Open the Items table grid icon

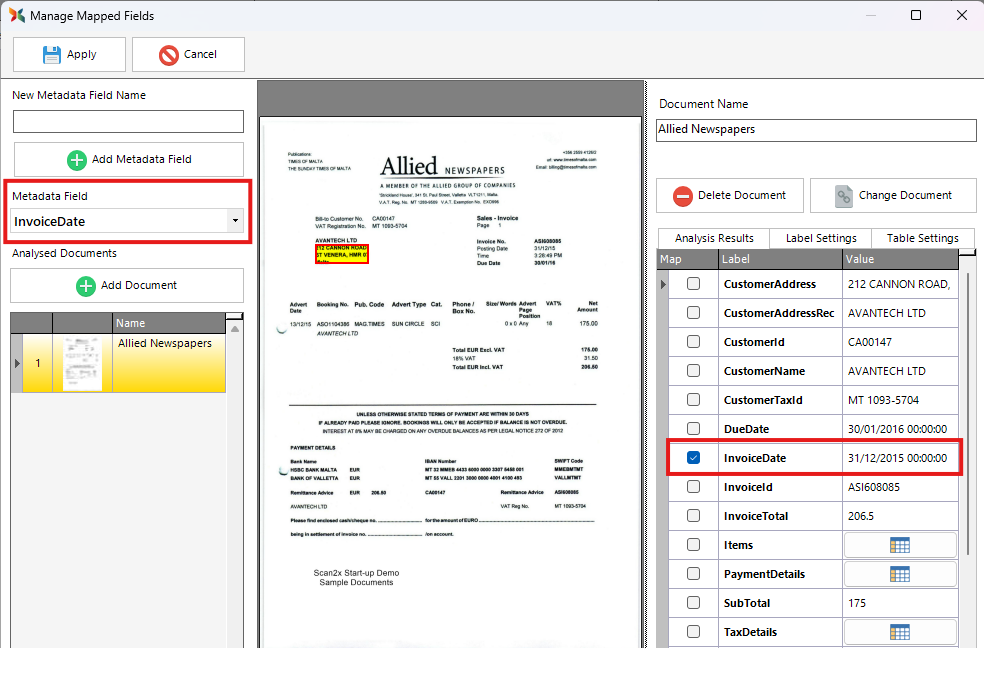pyautogui.click(x=900, y=545)
